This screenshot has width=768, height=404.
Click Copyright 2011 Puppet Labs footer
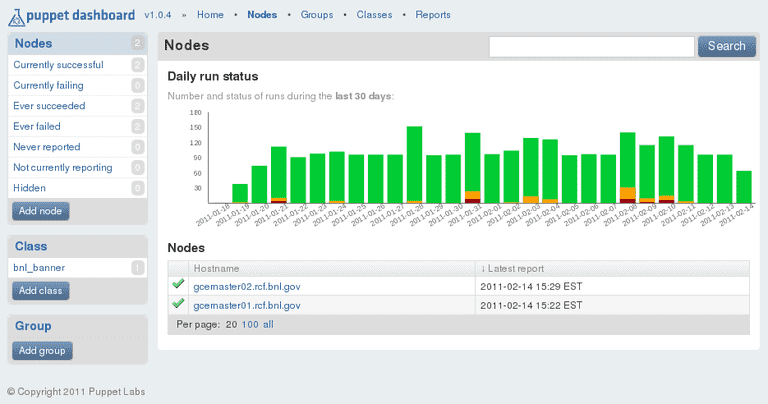point(76,392)
